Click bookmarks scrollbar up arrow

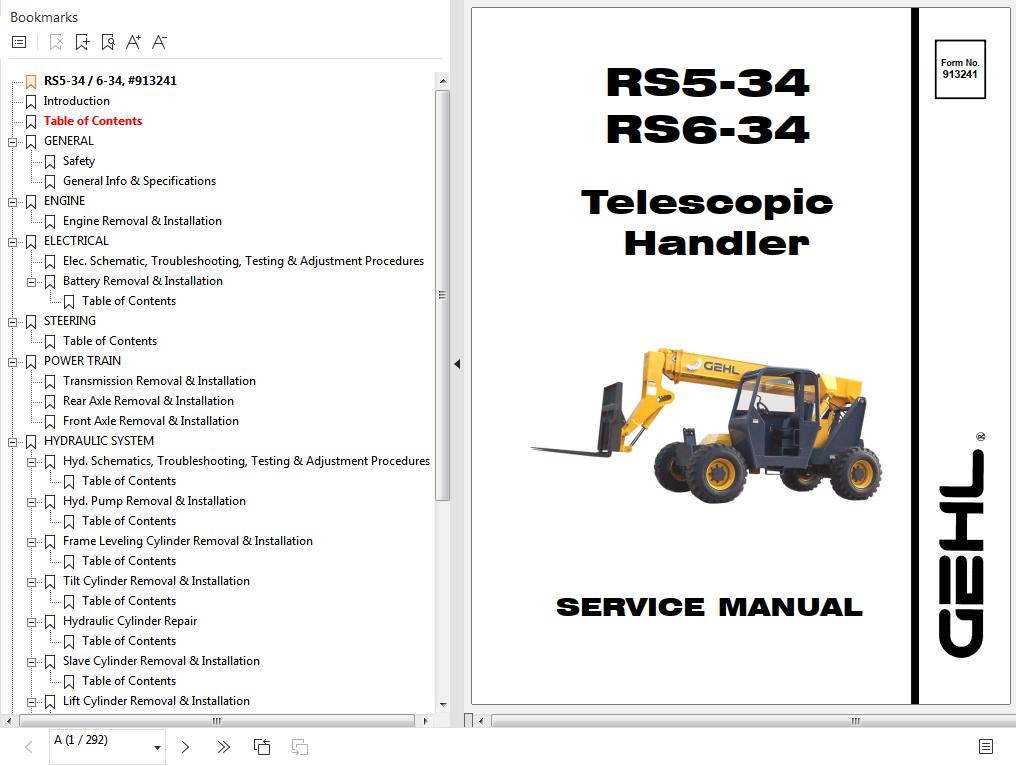[443, 81]
